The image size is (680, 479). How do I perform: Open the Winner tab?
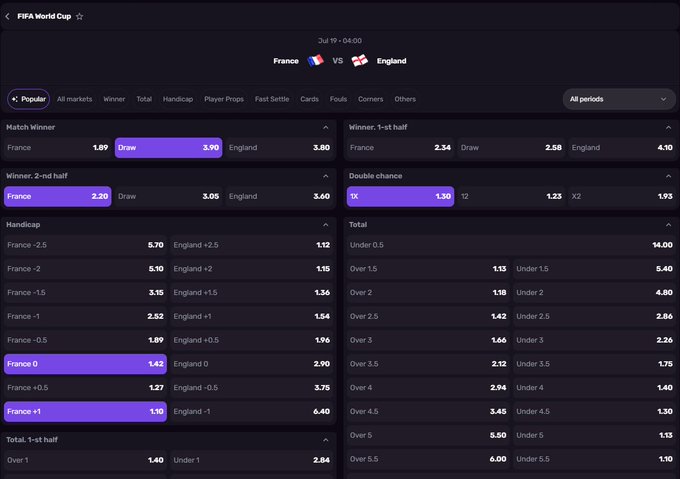click(x=114, y=99)
